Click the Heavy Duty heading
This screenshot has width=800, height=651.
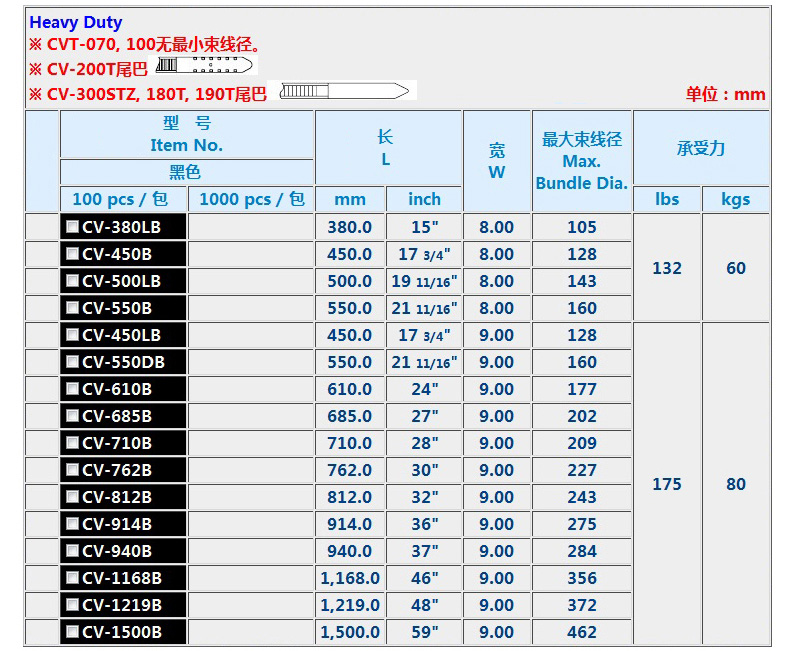(x=75, y=22)
